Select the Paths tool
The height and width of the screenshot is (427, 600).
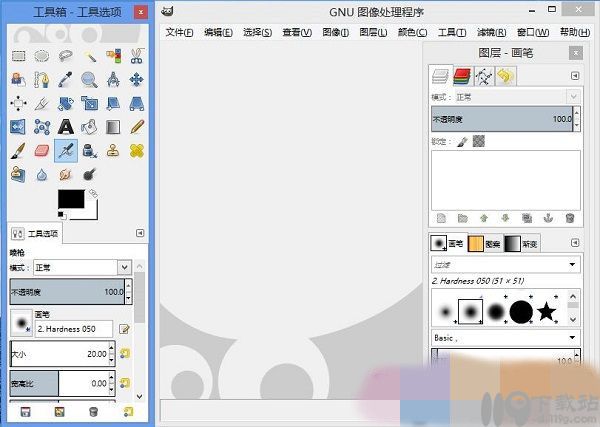(x=42, y=80)
